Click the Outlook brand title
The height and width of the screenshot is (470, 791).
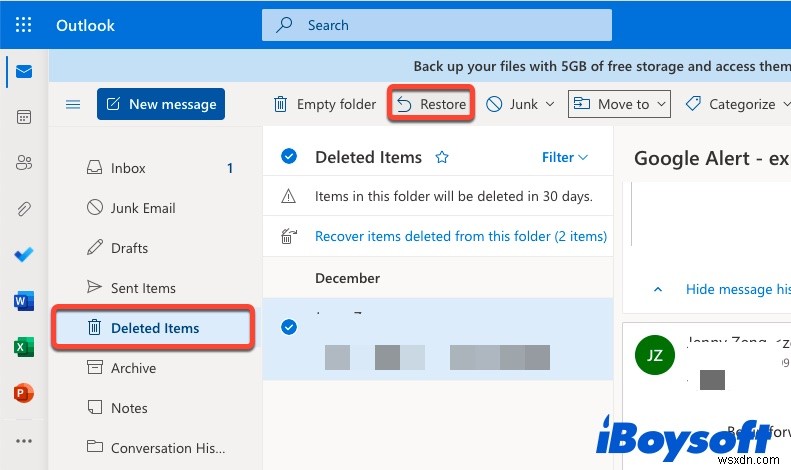coord(85,25)
